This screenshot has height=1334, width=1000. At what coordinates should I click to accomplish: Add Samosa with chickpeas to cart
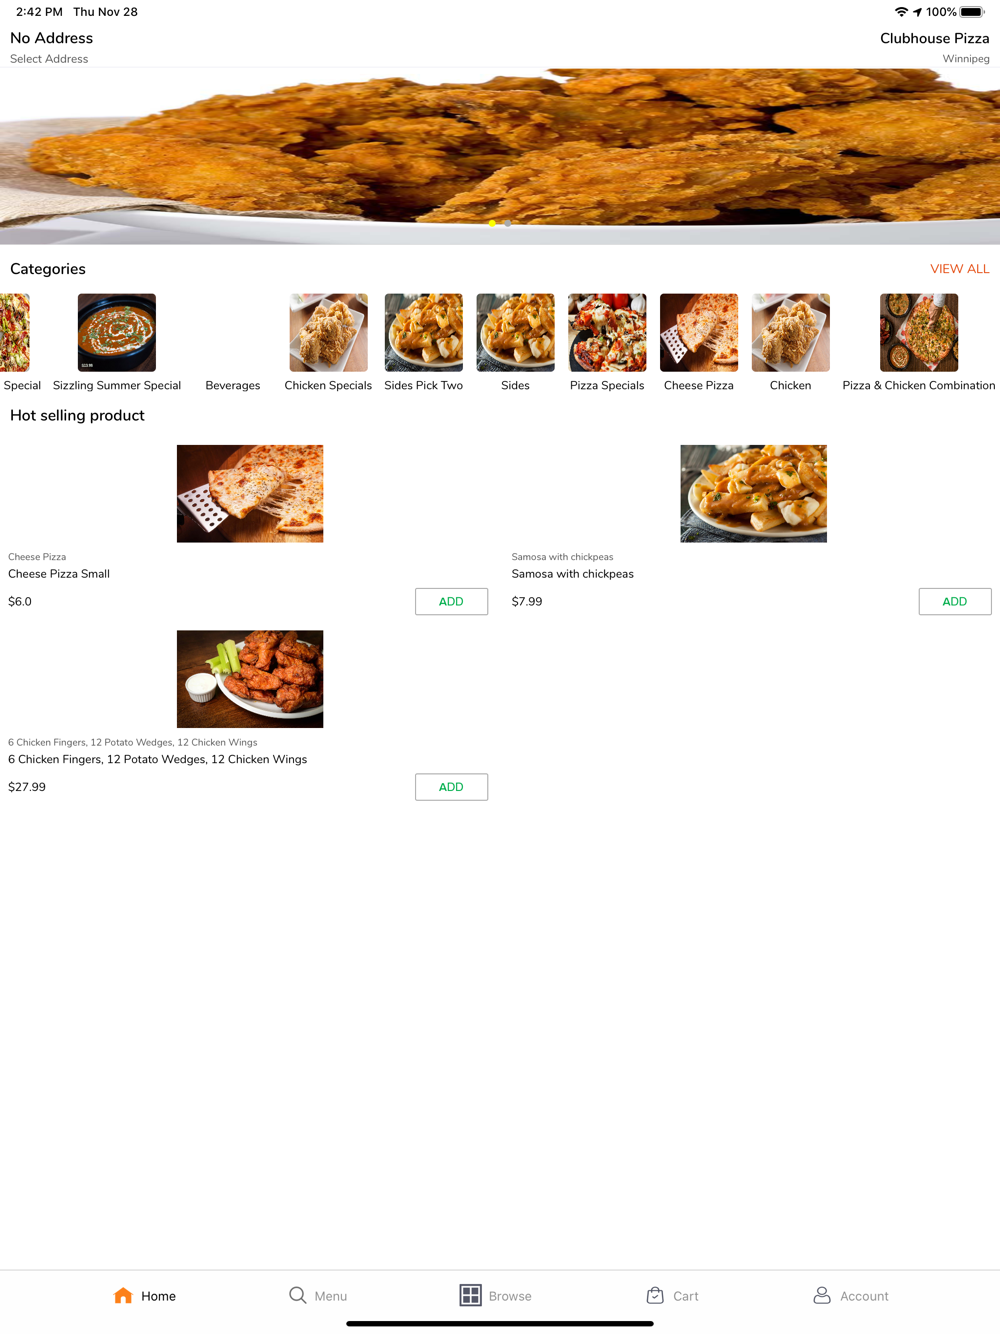pos(955,601)
